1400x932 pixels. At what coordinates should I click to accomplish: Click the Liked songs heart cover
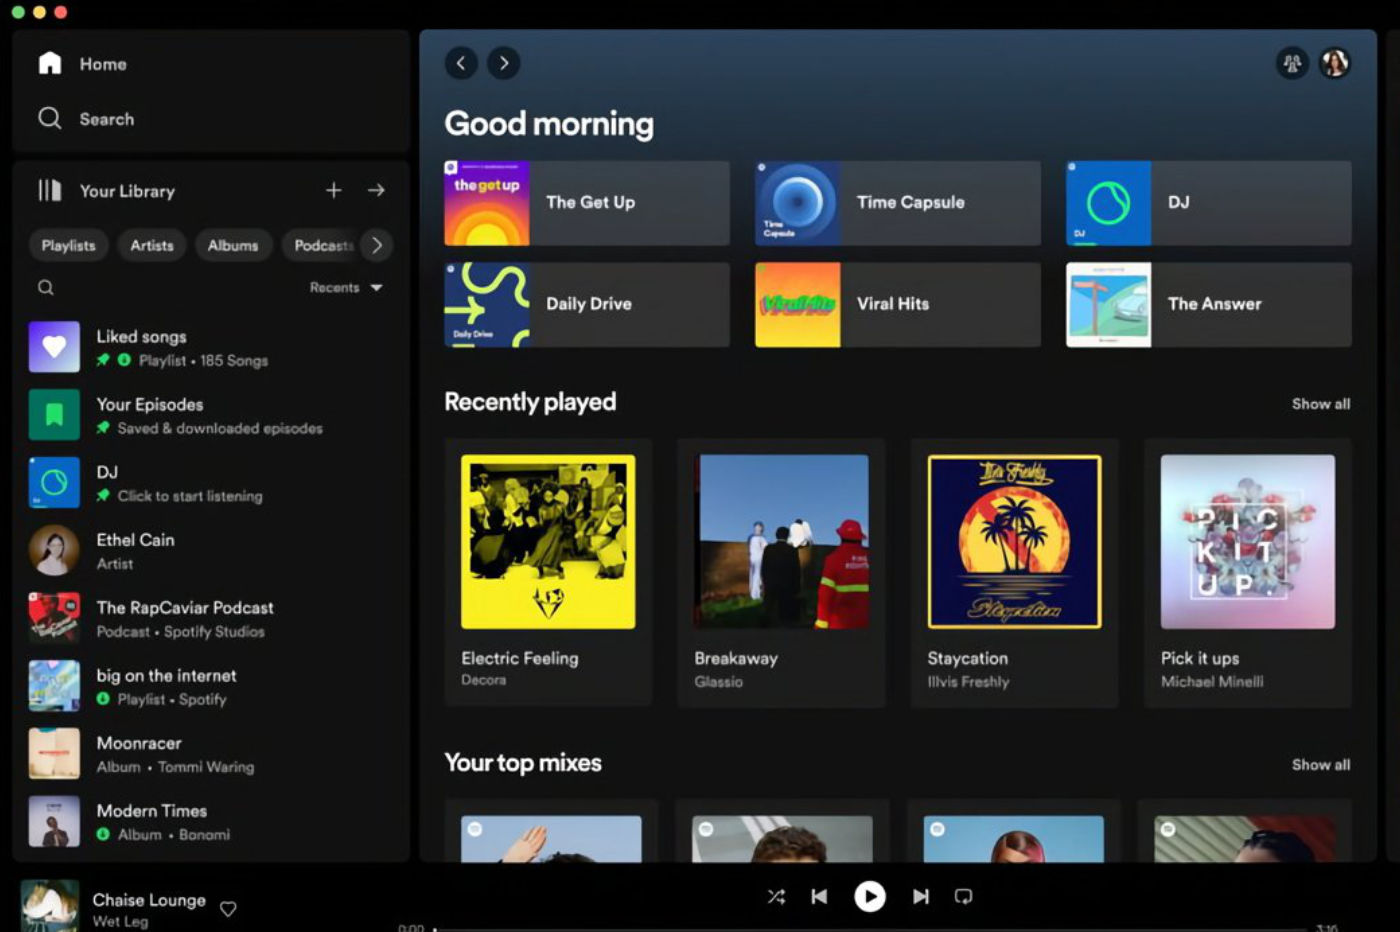point(54,347)
